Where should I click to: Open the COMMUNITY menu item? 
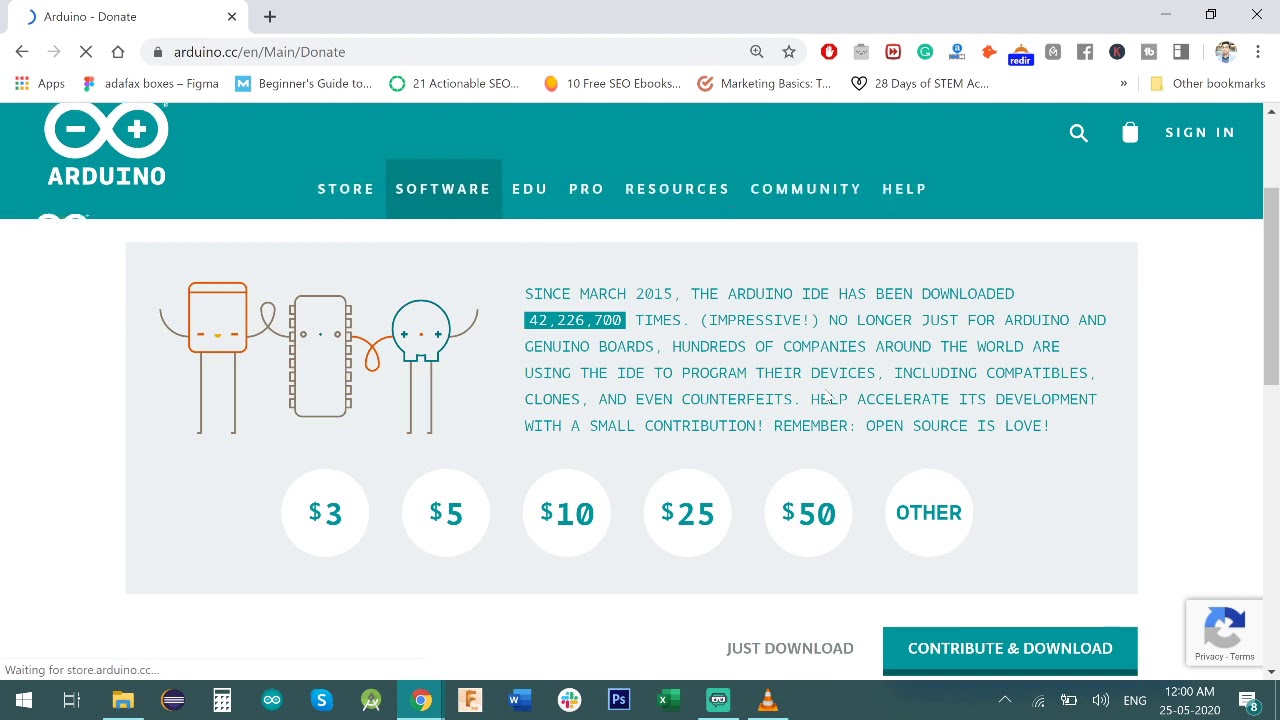click(806, 189)
